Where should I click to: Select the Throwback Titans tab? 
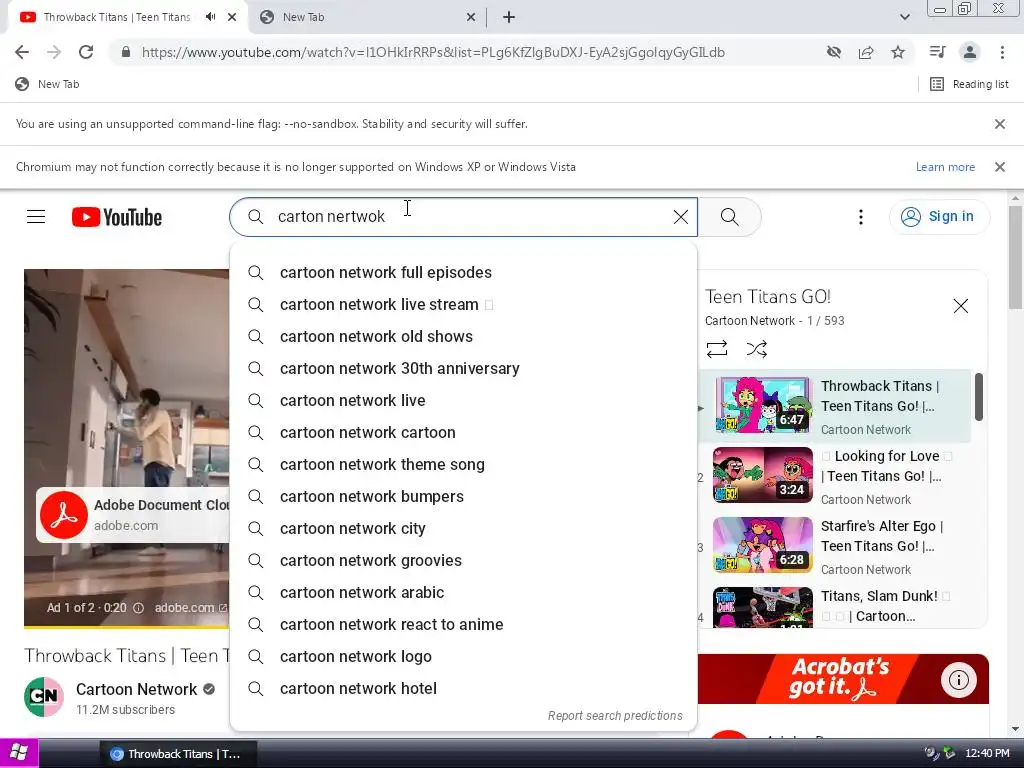pos(116,17)
